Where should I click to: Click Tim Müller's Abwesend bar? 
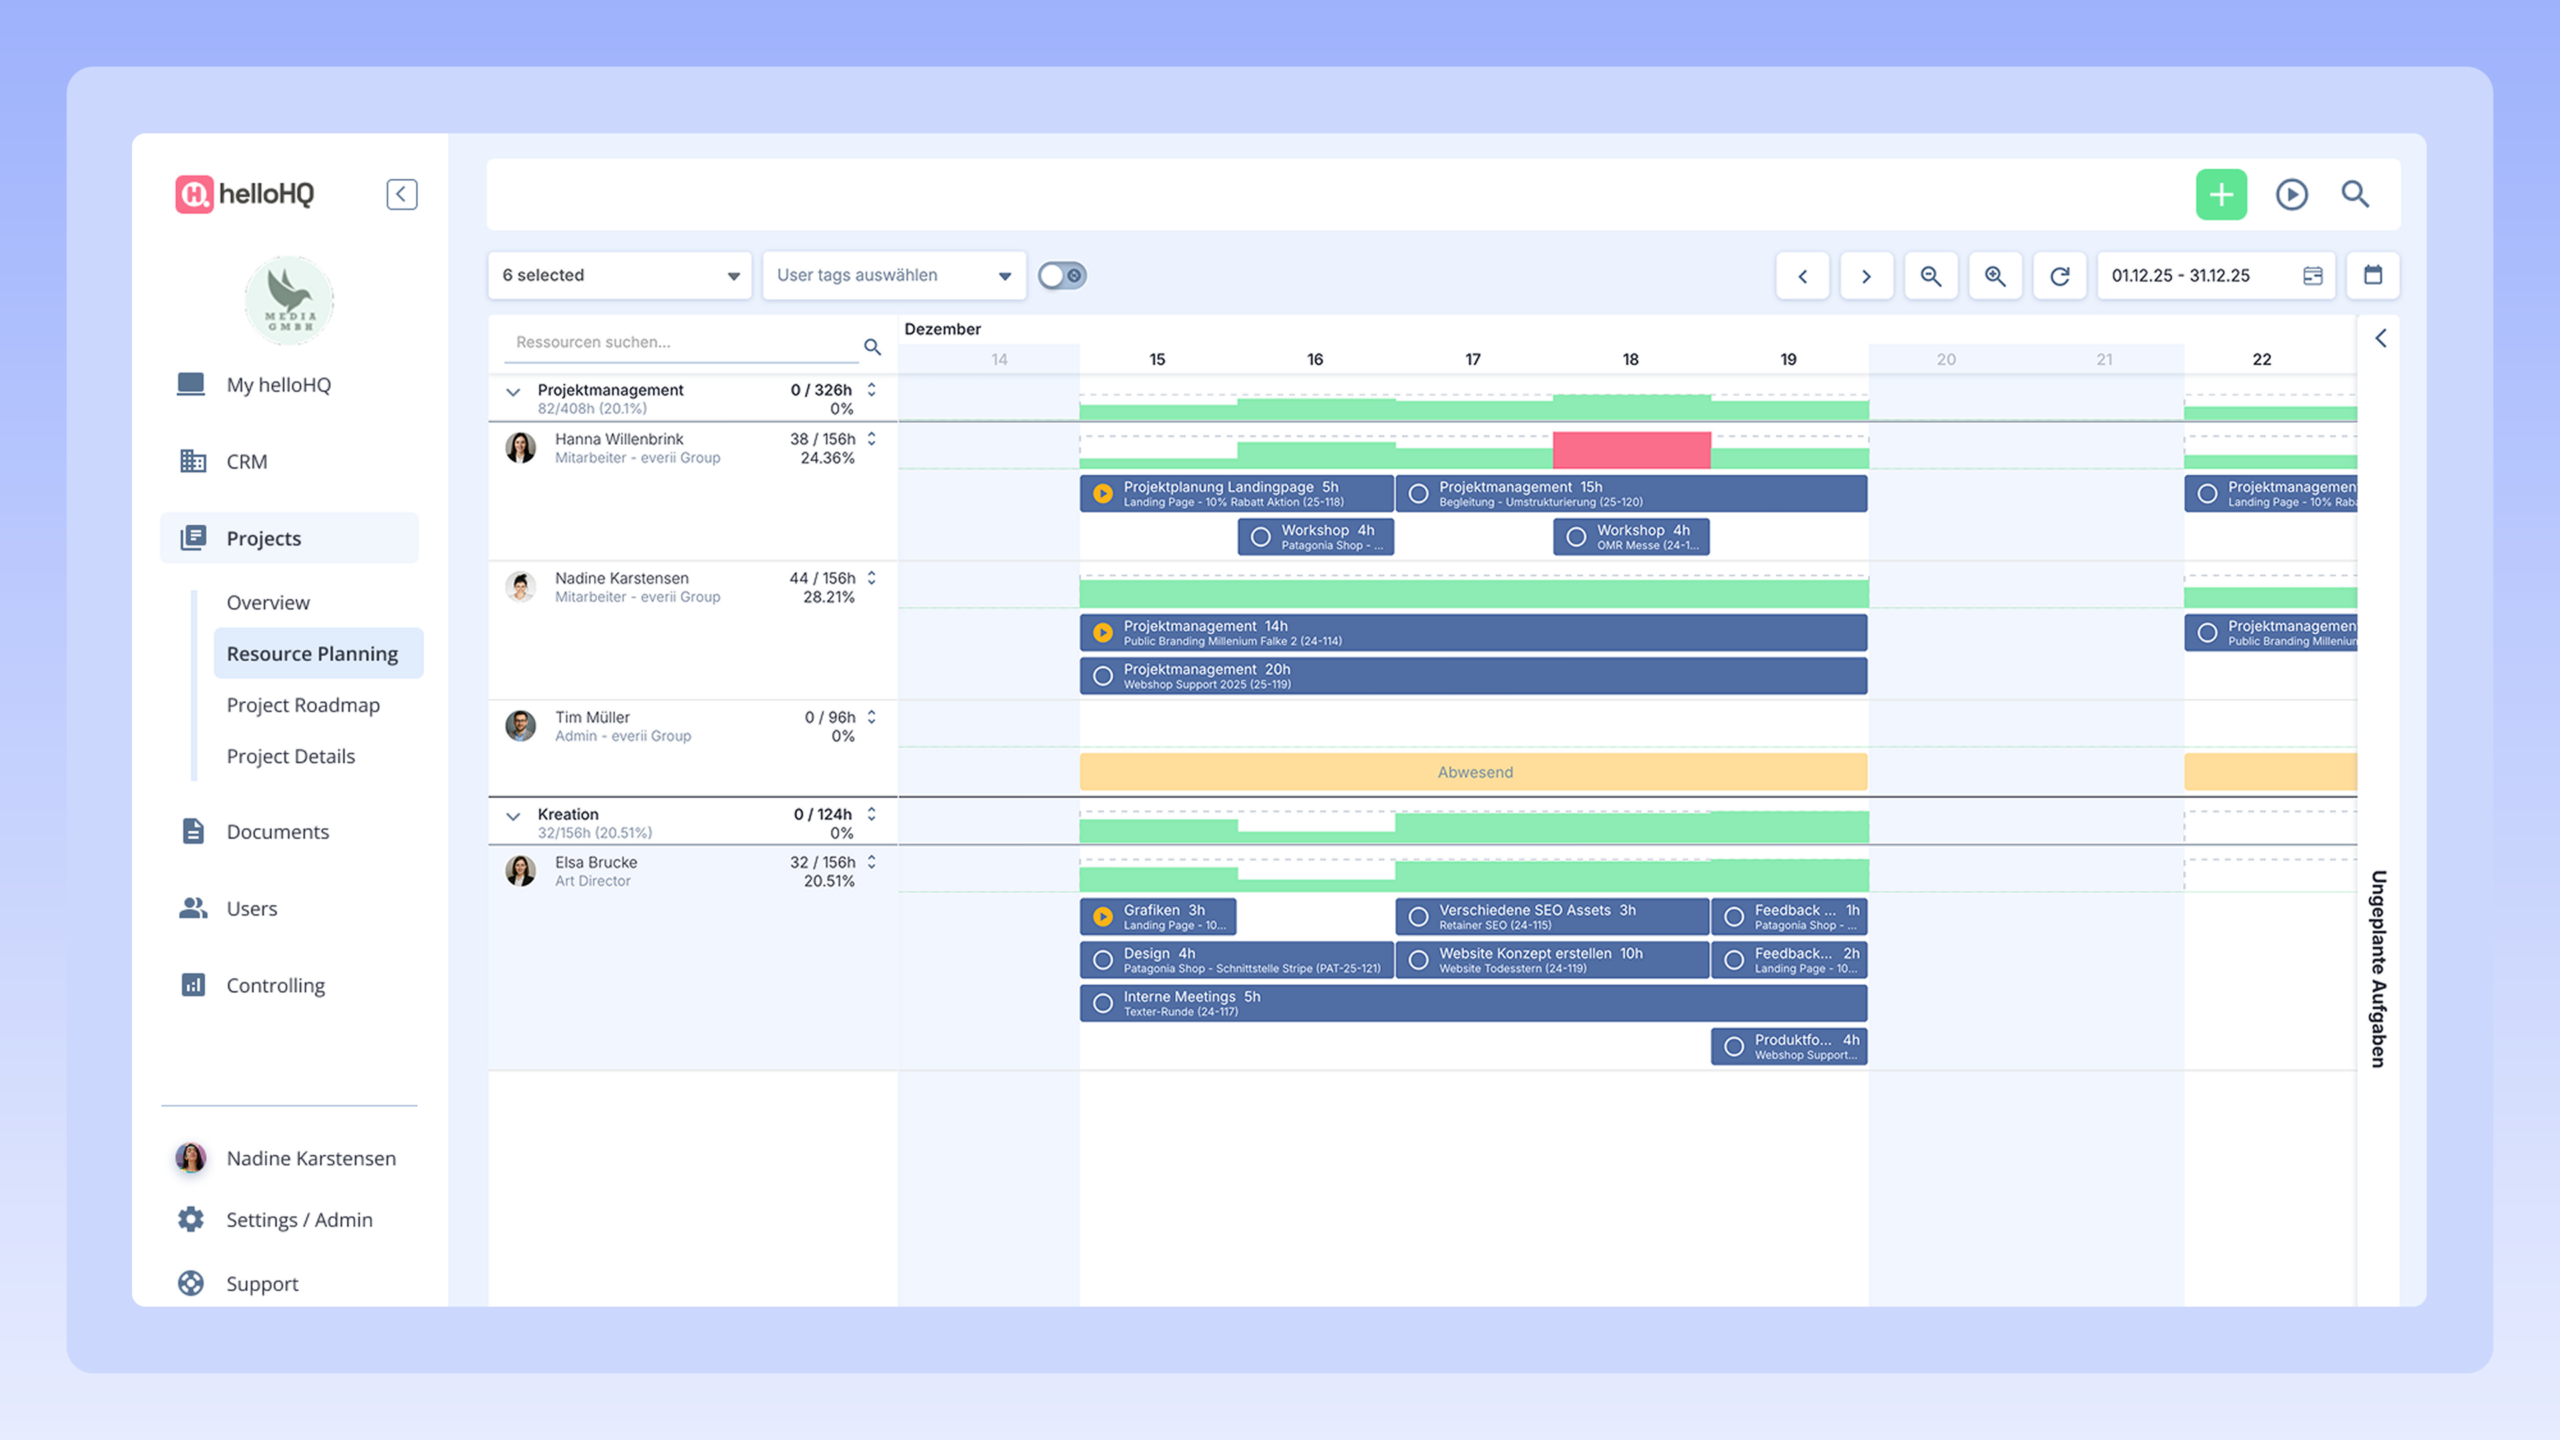[x=1474, y=772]
